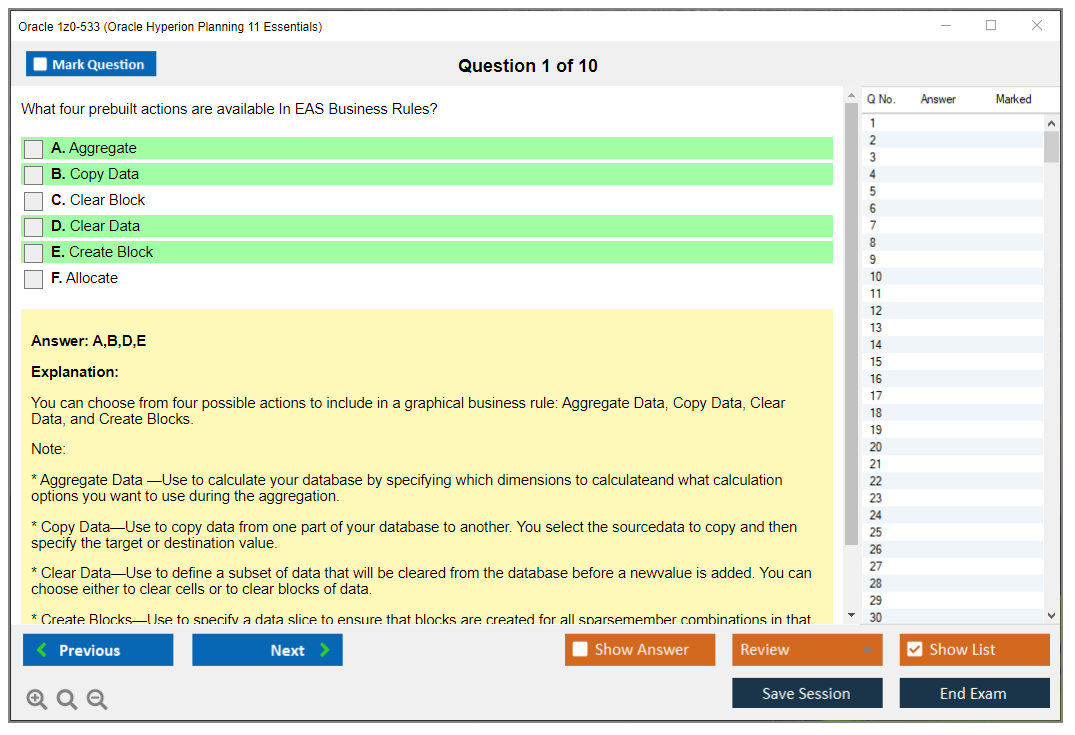Check option A. Aggregate
The height and width of the screenshot is (735, 1075).
(34, 149)
